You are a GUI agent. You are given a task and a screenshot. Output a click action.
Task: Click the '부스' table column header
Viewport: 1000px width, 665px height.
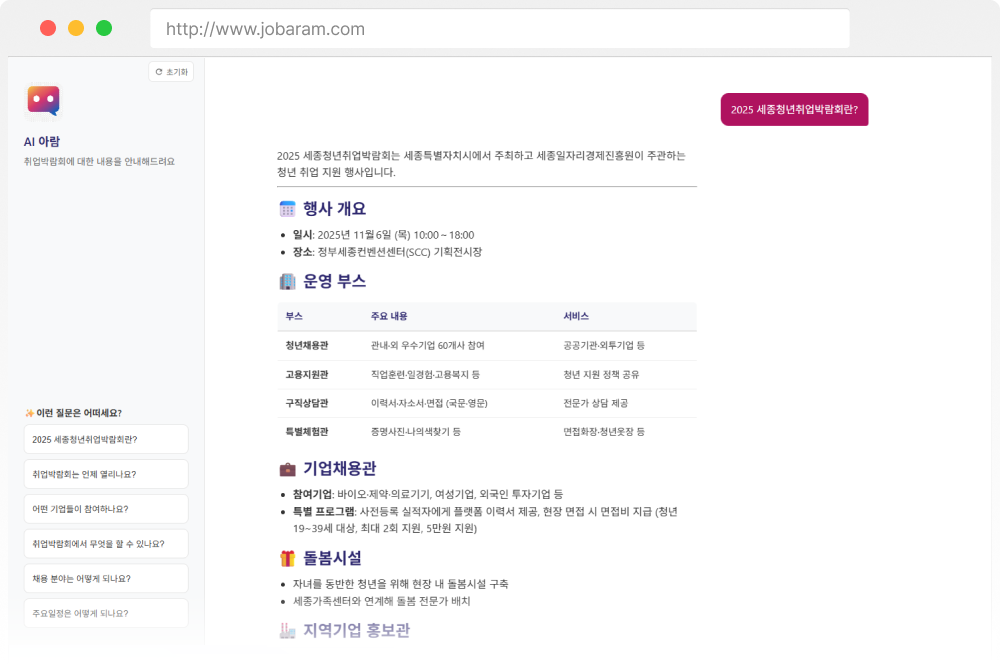point(294,316)
